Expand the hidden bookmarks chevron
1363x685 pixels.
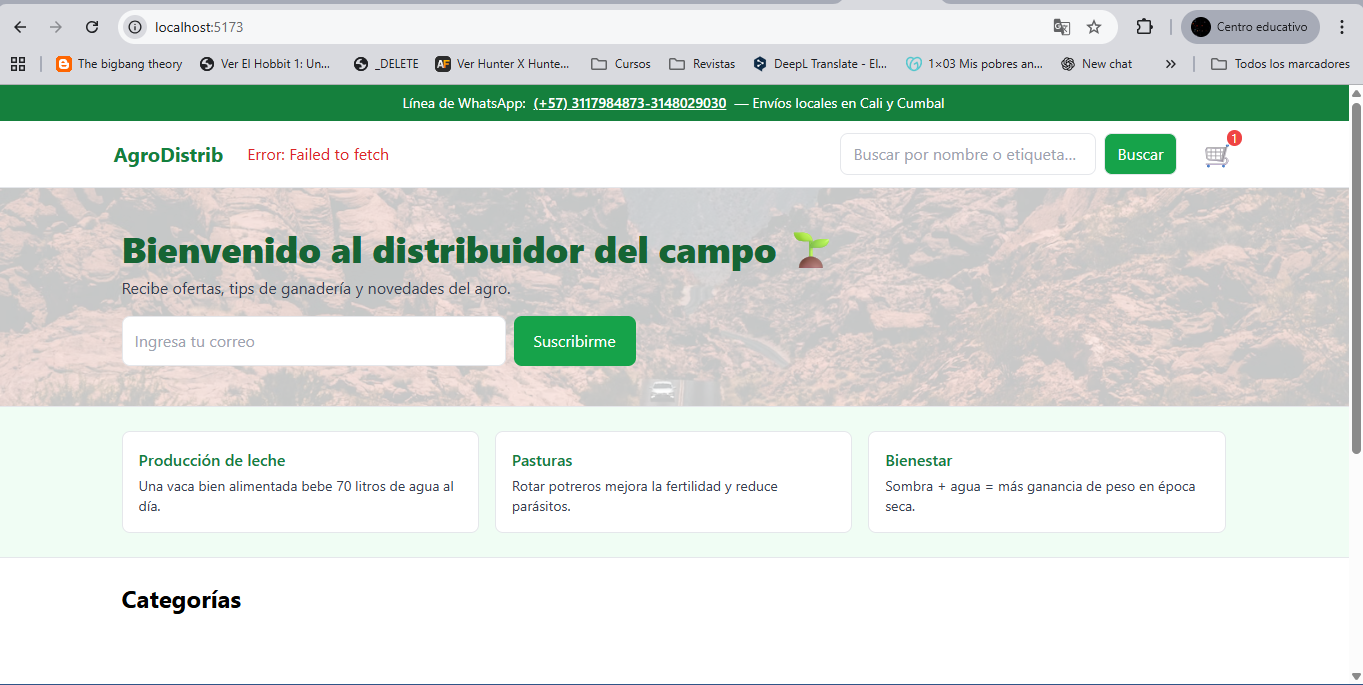click(1171, 64)
